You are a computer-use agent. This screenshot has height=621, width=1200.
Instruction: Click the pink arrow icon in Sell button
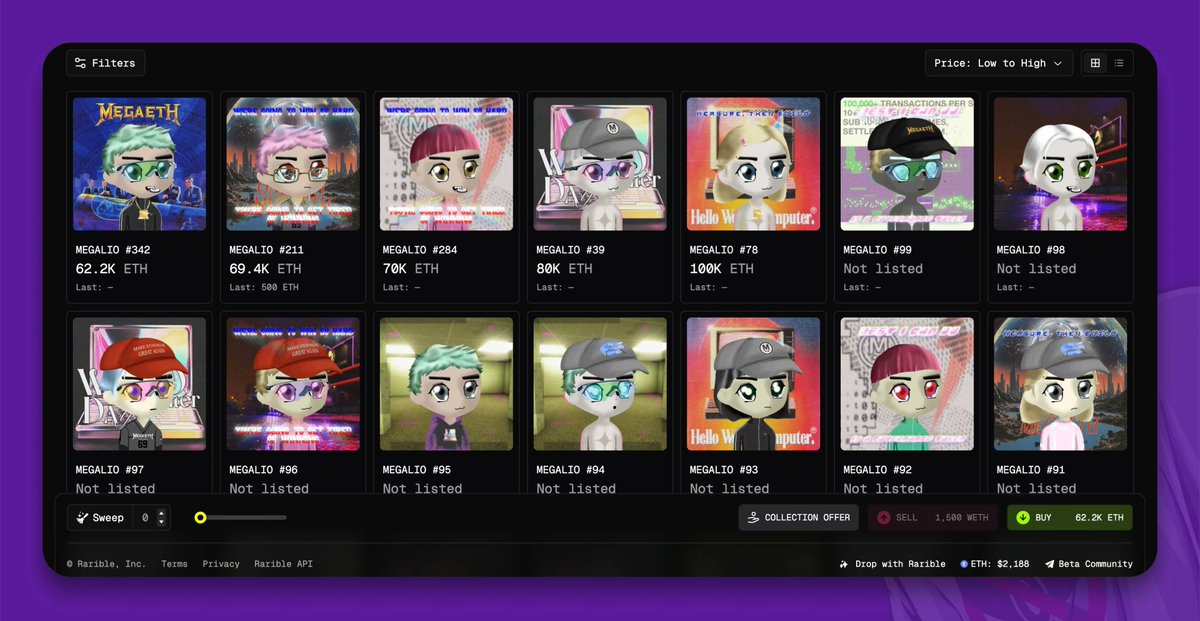click(883, 518)
